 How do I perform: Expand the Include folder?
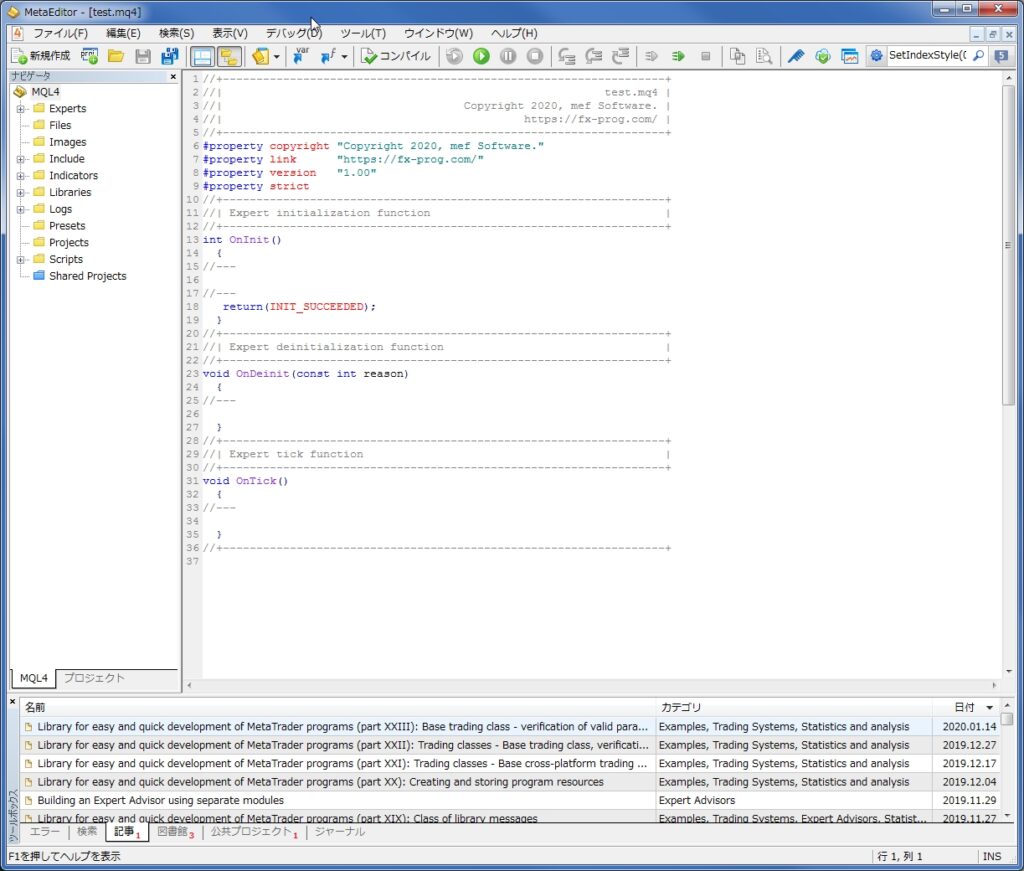click(x=20, y=159)
